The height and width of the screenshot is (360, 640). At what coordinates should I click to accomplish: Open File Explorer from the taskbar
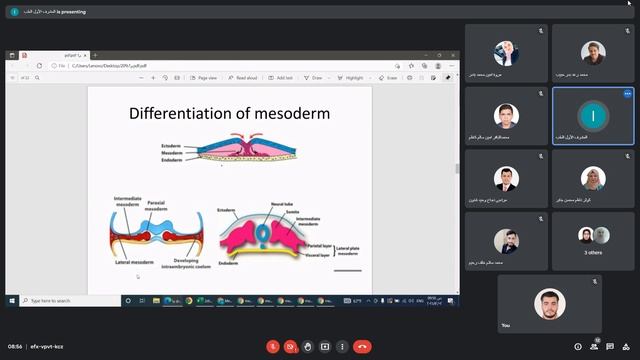pos(156,301)
